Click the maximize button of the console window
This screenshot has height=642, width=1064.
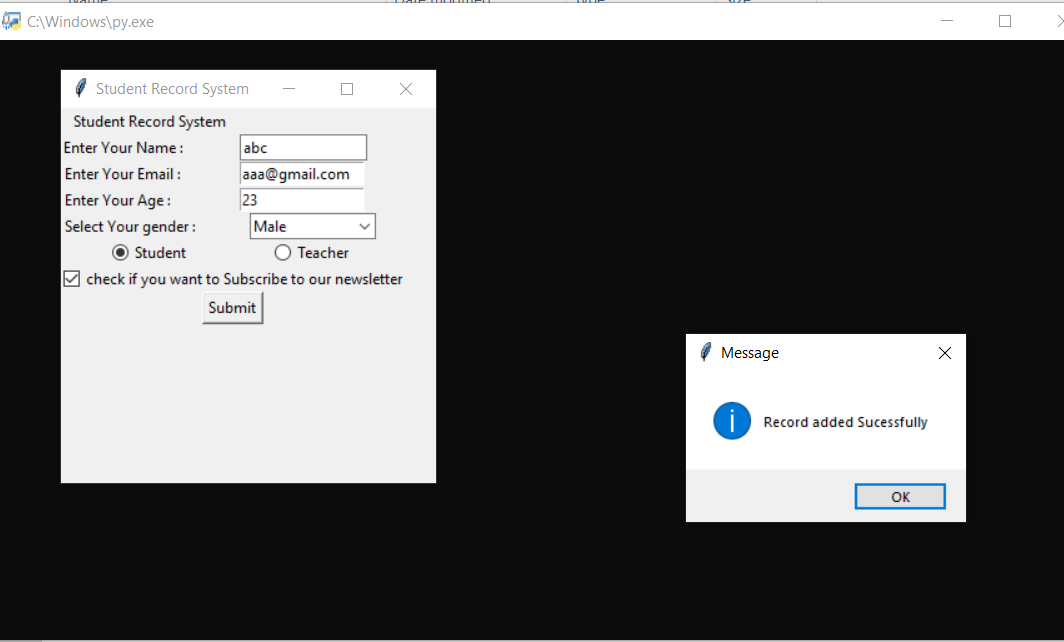(x=1004, y=20)
